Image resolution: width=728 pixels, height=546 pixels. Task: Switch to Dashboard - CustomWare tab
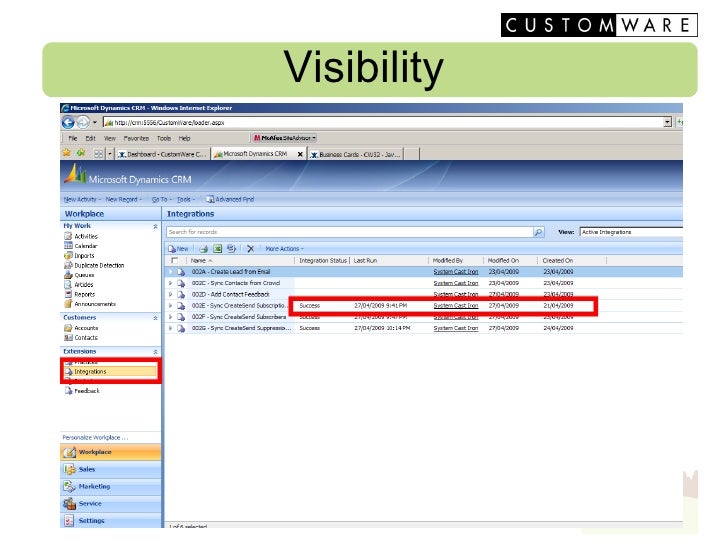(x=162, y=154)
